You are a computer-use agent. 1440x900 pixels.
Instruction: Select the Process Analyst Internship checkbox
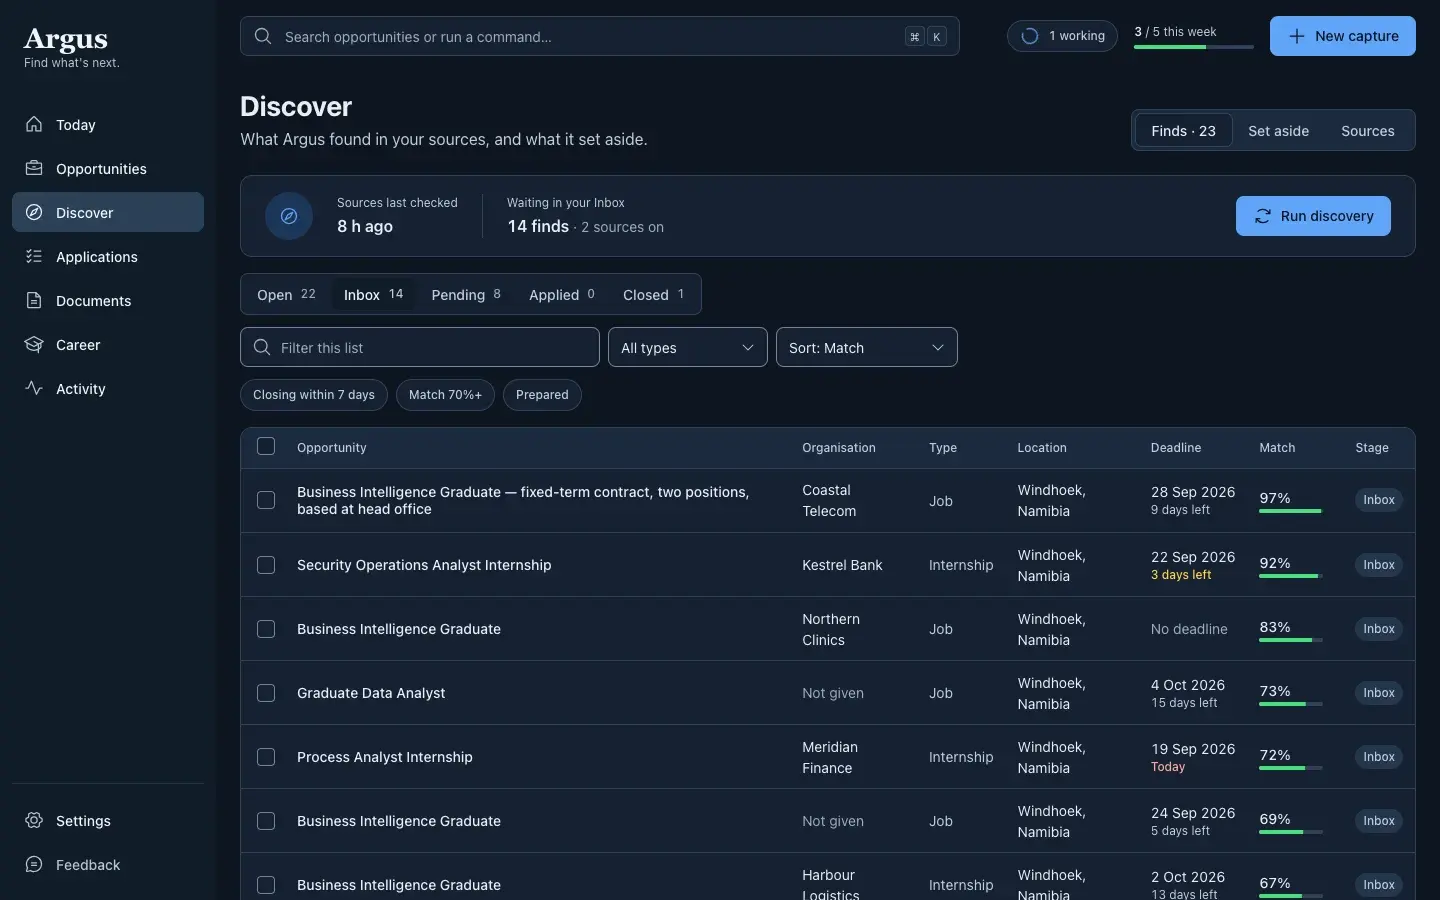[266, 757]
